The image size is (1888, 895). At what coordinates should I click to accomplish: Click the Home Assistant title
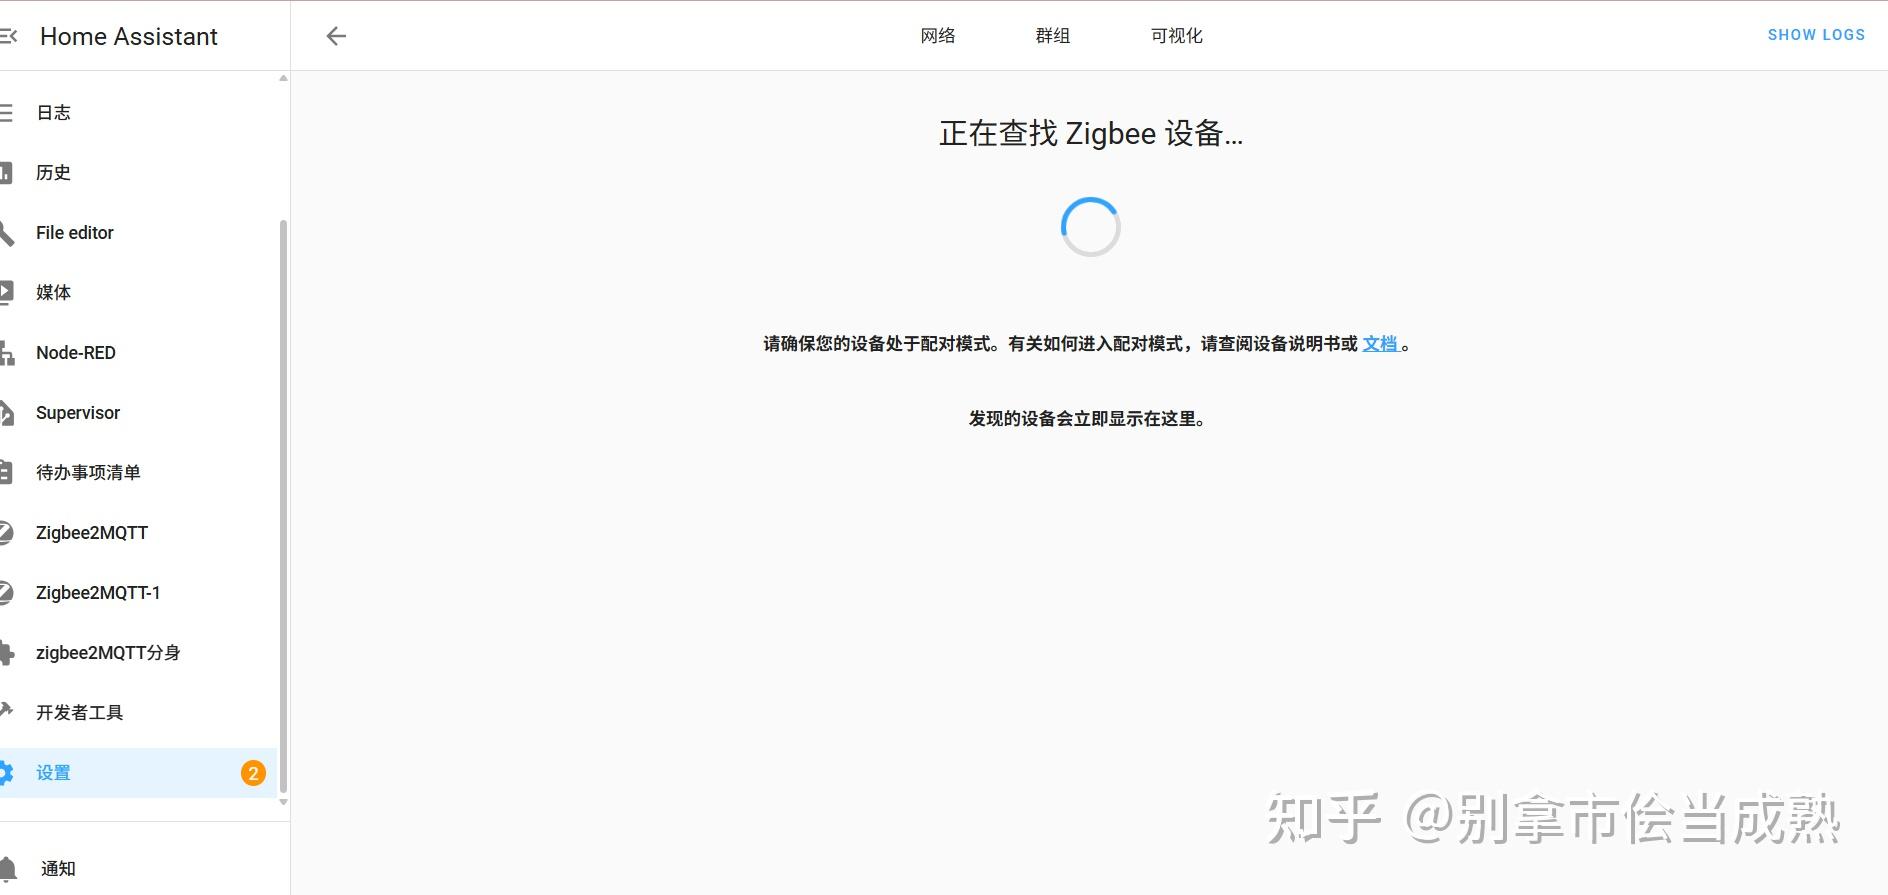click(129, 36)
